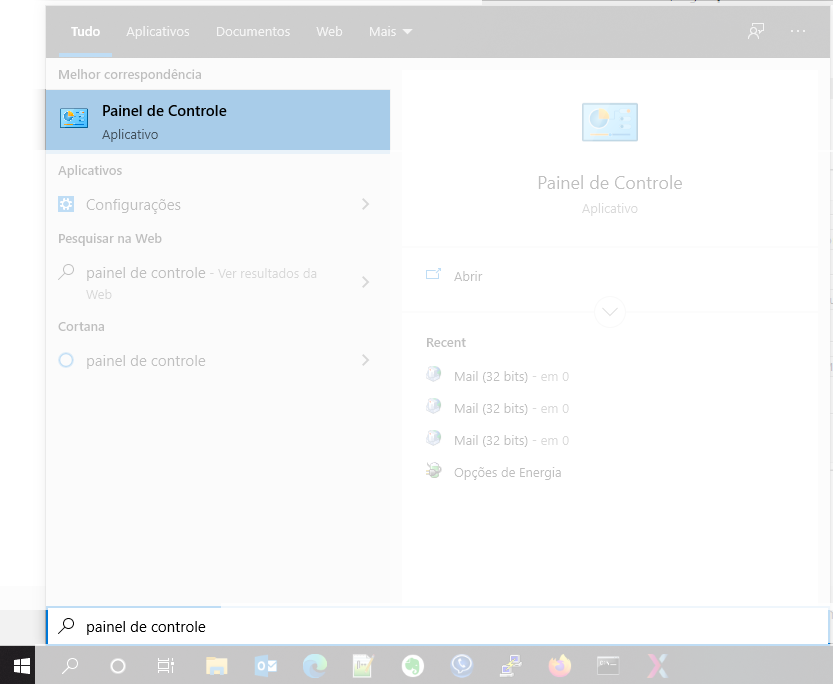Open the Painel de Controle best match result

point(217,120)
